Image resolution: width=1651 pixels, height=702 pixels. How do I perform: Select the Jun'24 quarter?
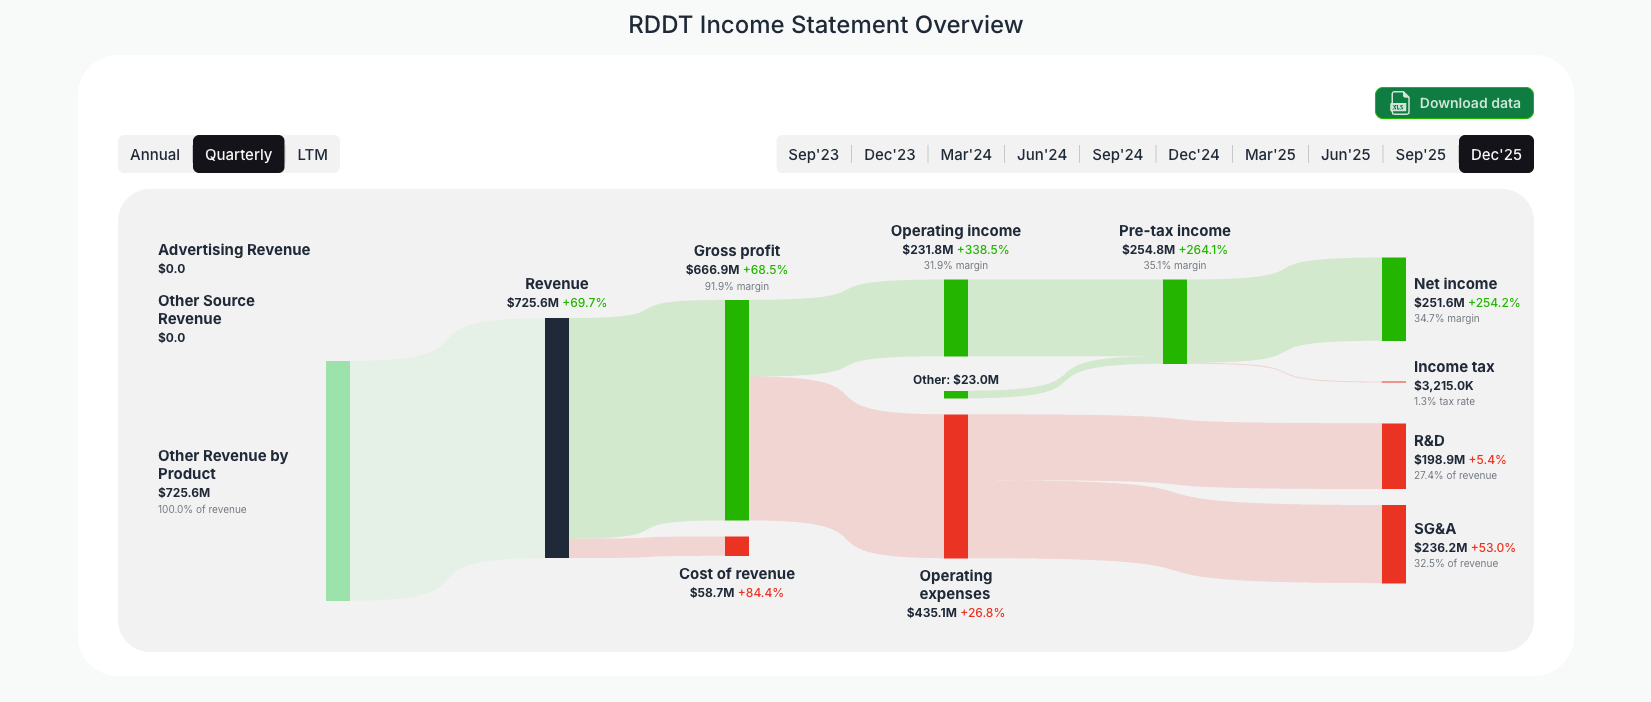click(1041, 154)
